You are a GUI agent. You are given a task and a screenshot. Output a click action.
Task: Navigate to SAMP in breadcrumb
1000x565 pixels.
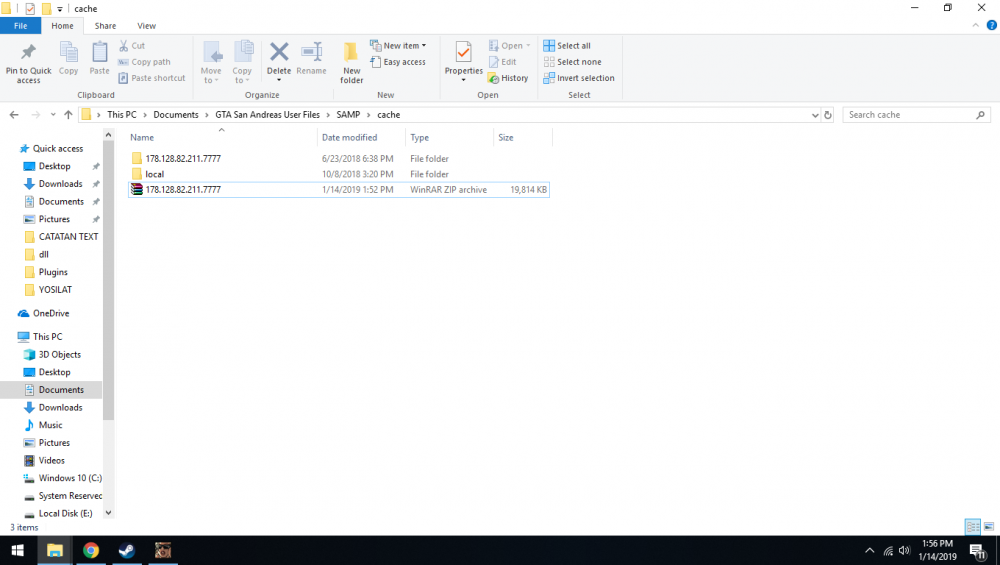(348, 115)
